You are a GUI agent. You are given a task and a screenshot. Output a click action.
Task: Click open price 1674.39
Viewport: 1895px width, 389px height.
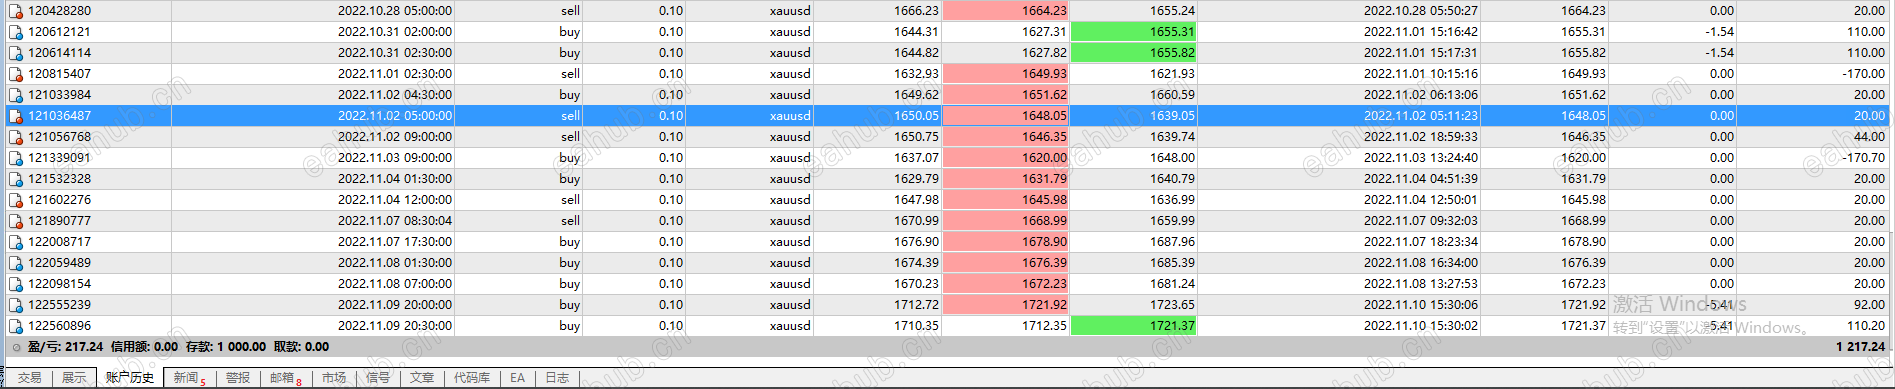pyautogui.click(x=916, y=263)
